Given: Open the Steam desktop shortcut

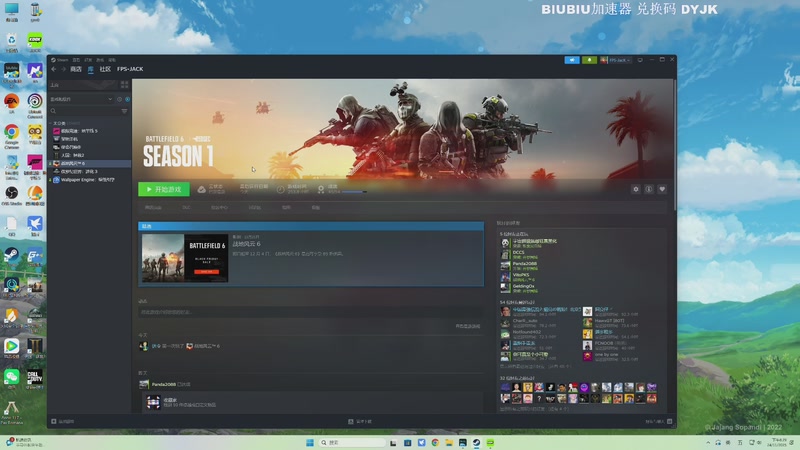Looking at the screenshot, I should click(11, 256).
